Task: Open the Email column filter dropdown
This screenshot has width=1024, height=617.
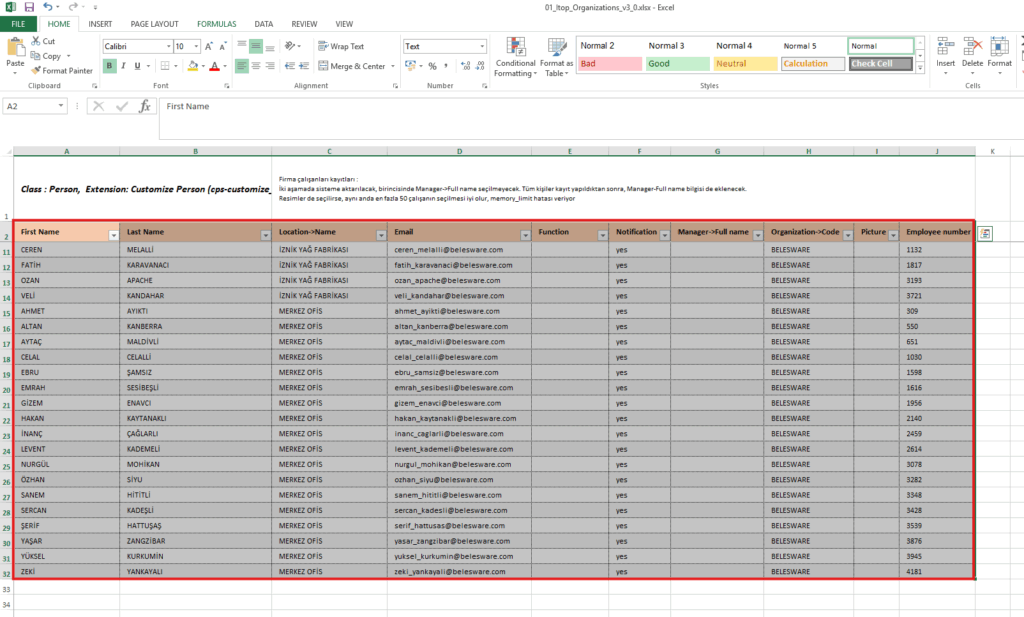Action: coord(525,235)
